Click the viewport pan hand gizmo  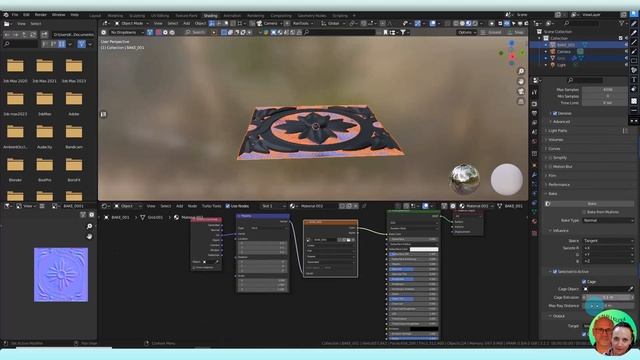[521, 82]
